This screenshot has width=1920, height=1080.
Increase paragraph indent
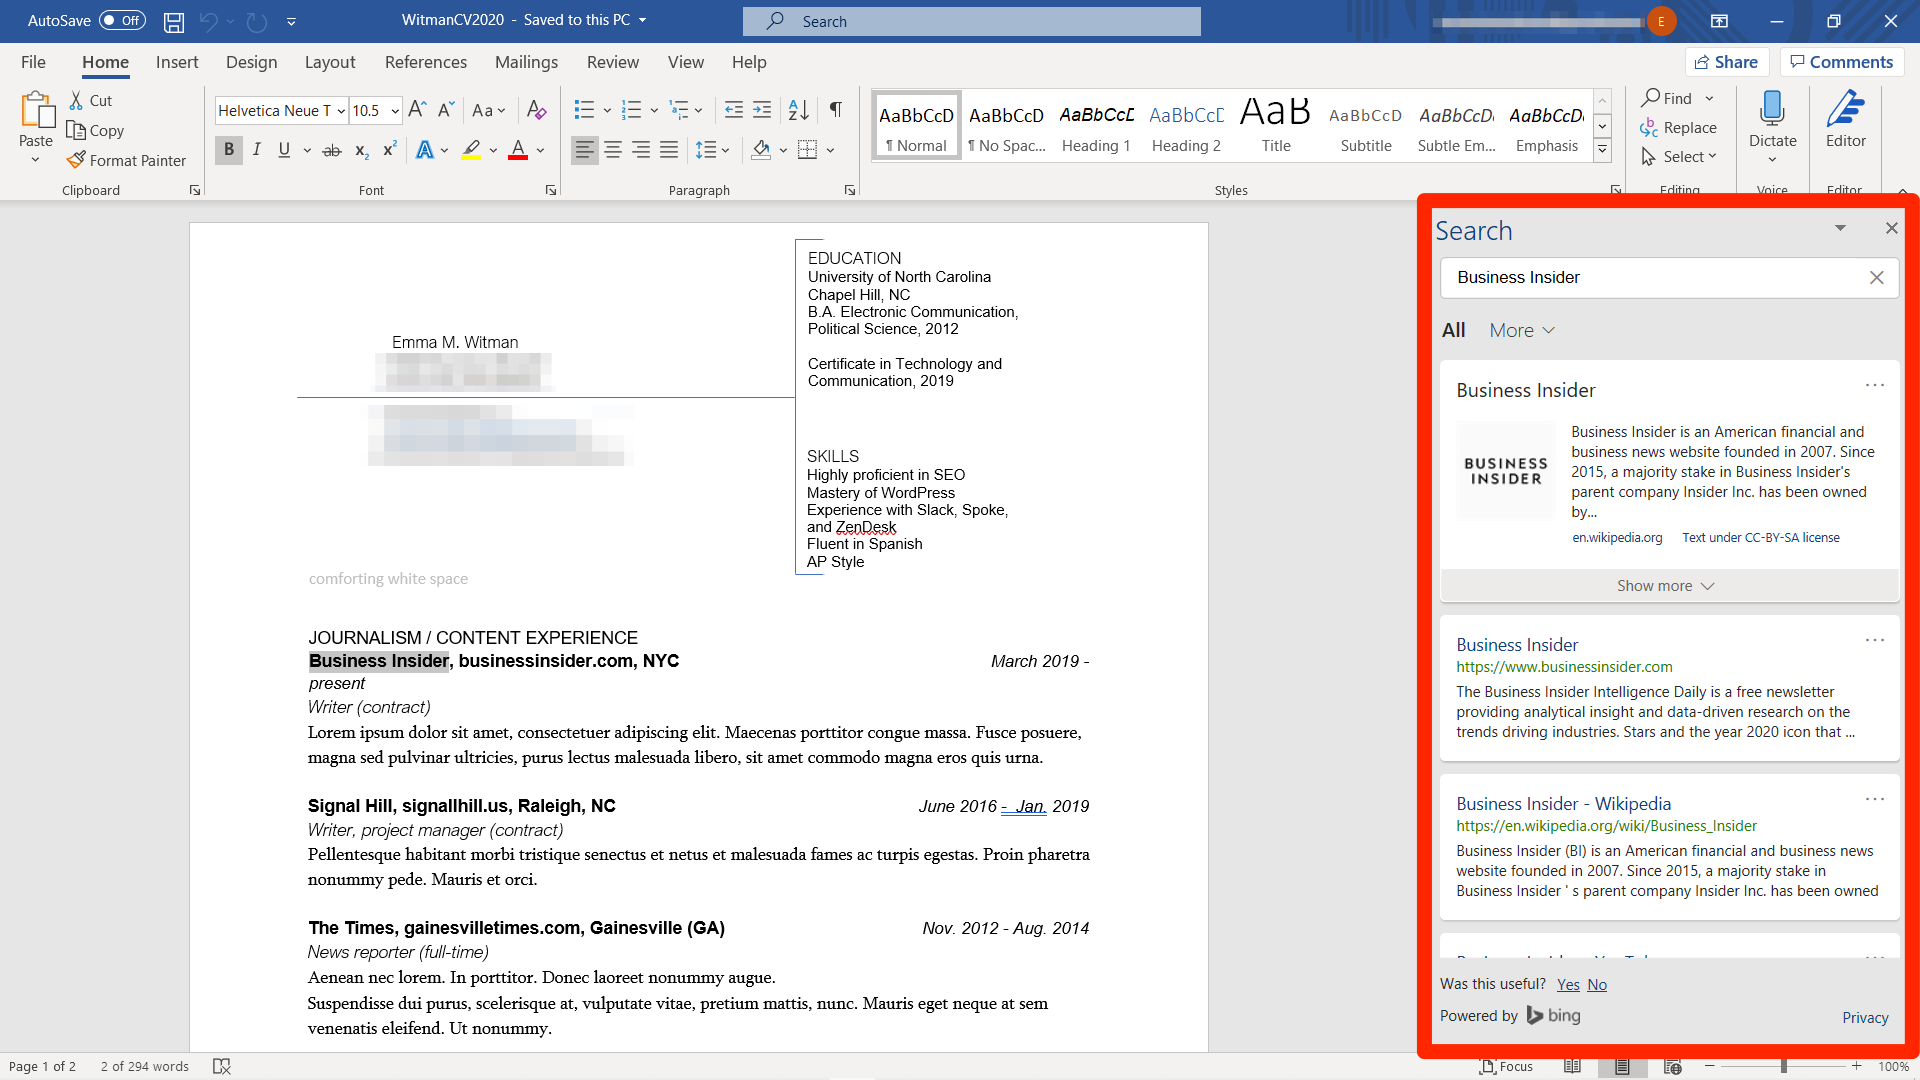[x=762, y=110]
